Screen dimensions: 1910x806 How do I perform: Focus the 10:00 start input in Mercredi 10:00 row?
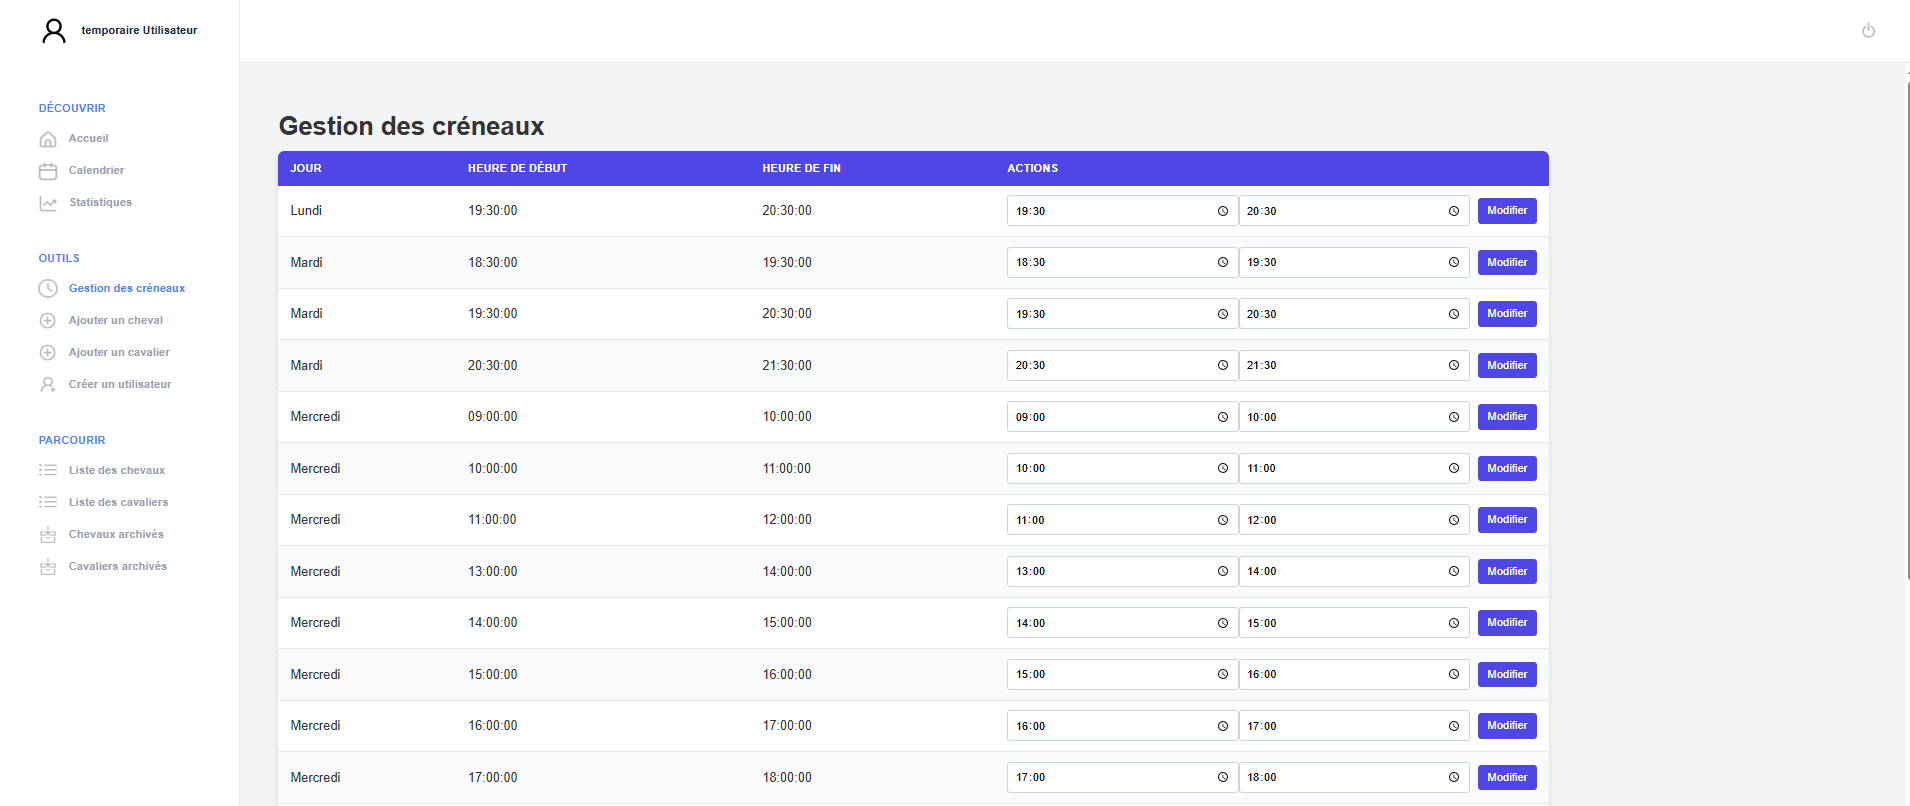(x=1122, y=468)
